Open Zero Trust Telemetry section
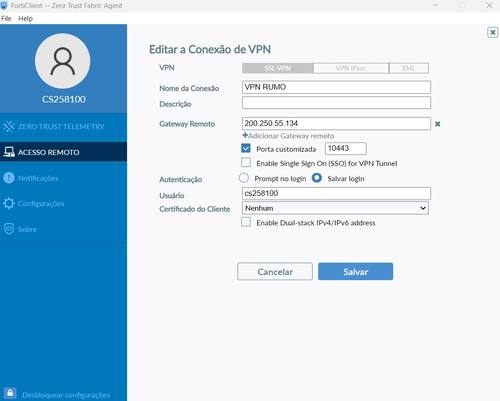The height and width of the screenshot is (401, 500). [63, 127]
